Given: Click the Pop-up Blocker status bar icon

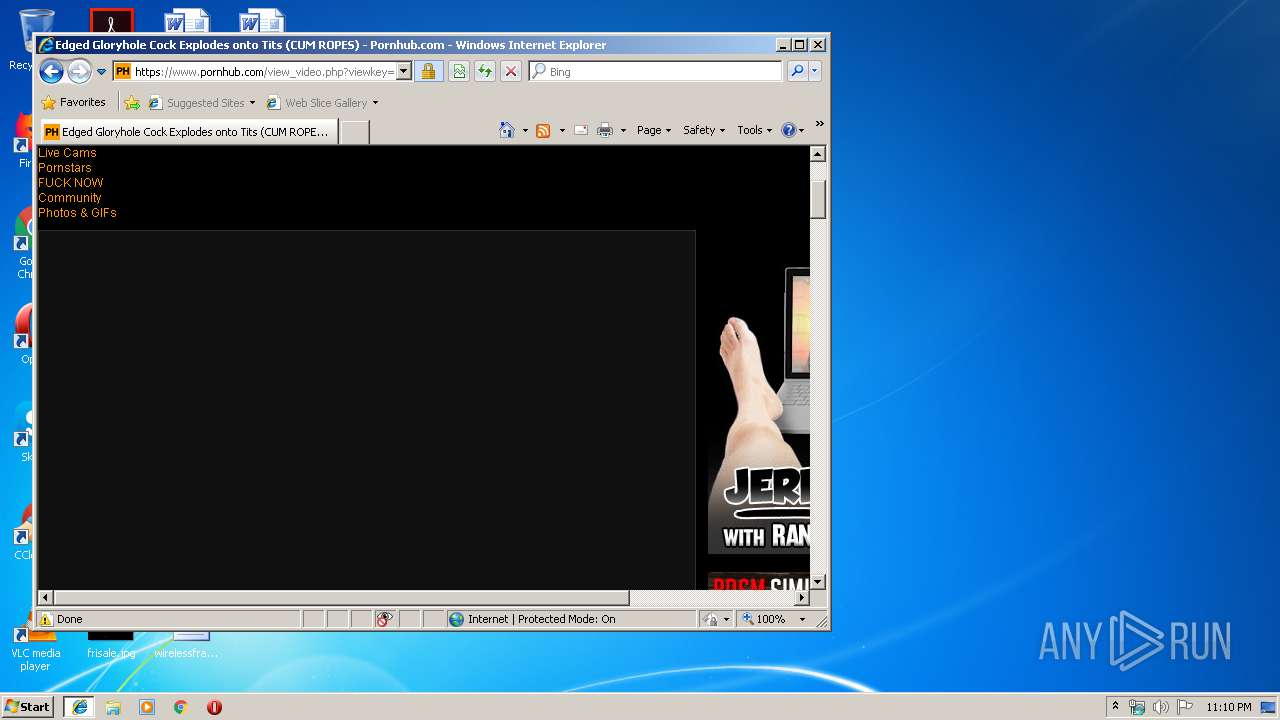Looking at the screenshot, I should [x=385, y=619].
